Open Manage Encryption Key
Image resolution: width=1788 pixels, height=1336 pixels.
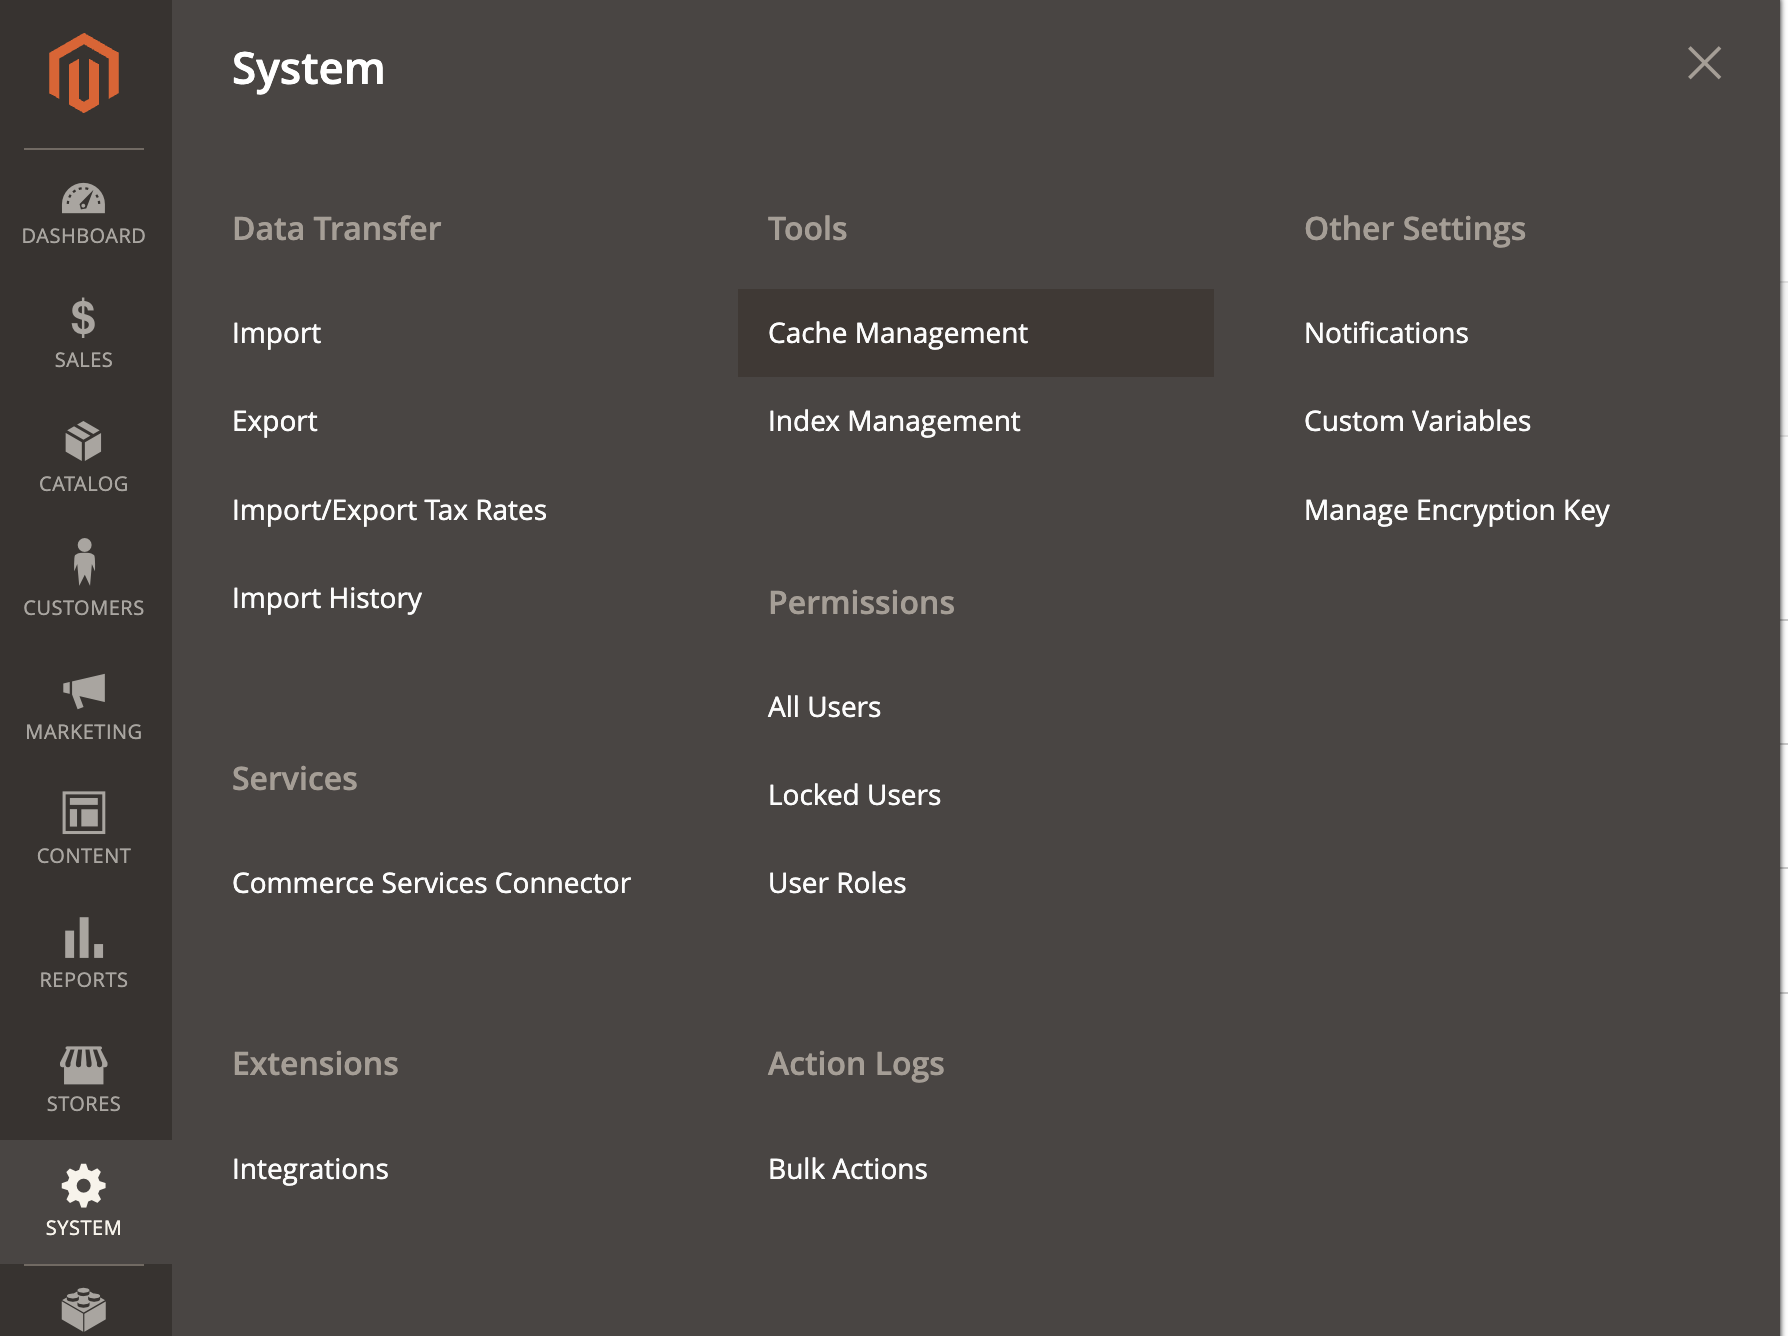coord(1456,509)
